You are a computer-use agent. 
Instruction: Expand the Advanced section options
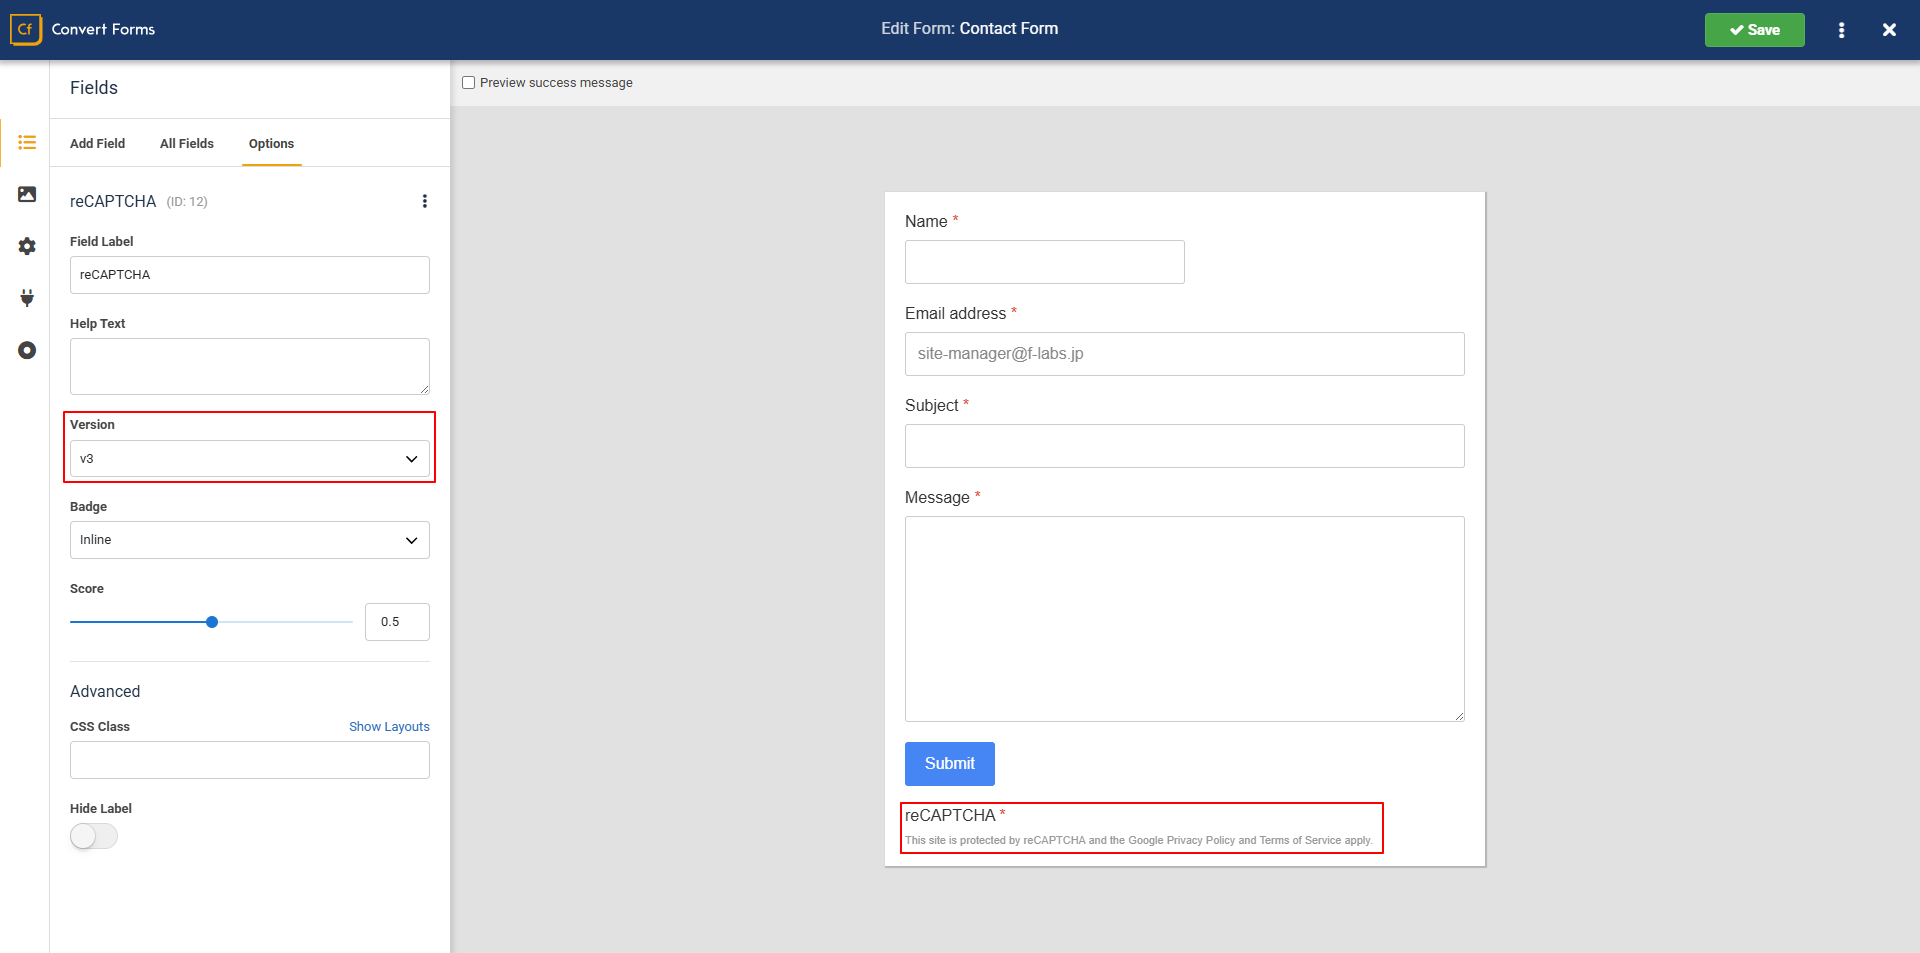[x=105, y=691]
